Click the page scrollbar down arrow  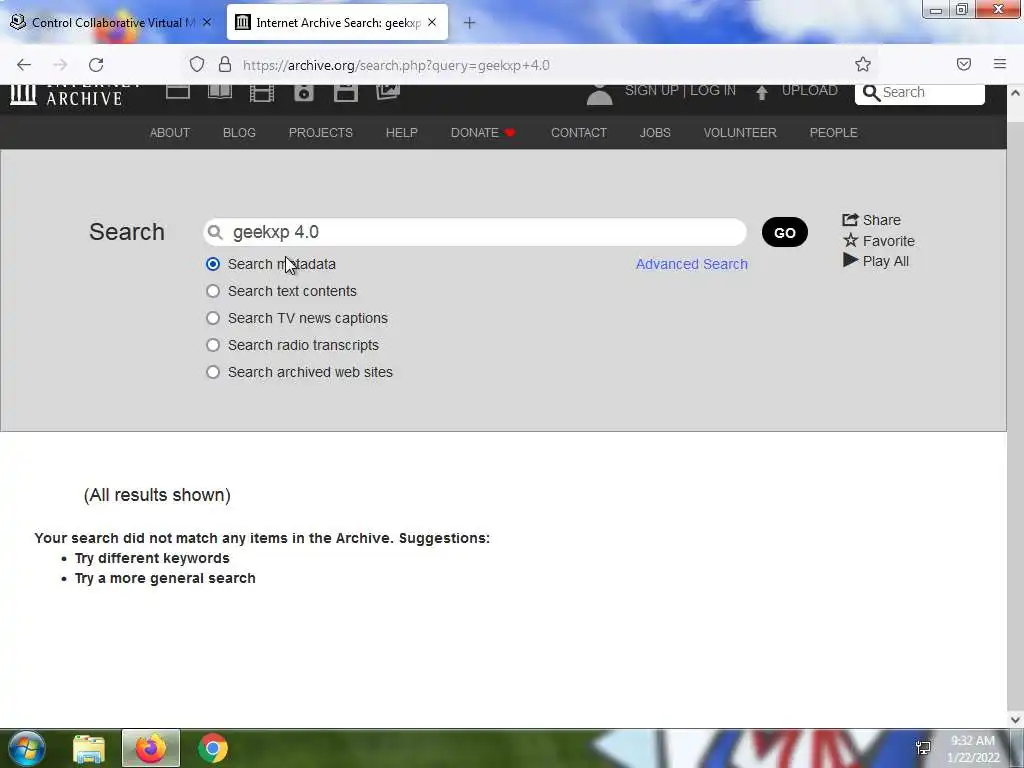pyautogui.click(x=1015, y=720)
